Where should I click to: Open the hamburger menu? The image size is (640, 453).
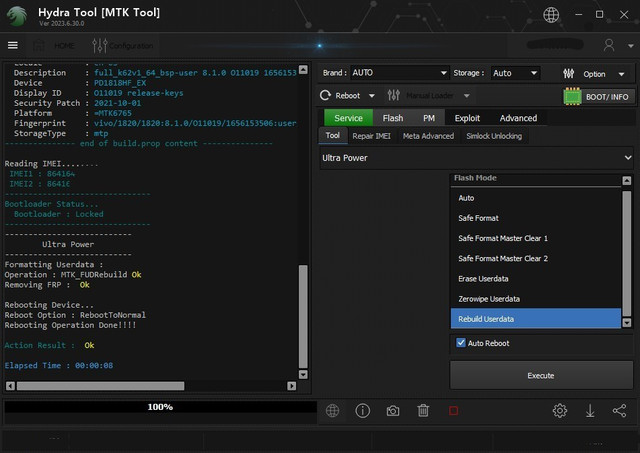pyautogui.click(x=13, y=45)
